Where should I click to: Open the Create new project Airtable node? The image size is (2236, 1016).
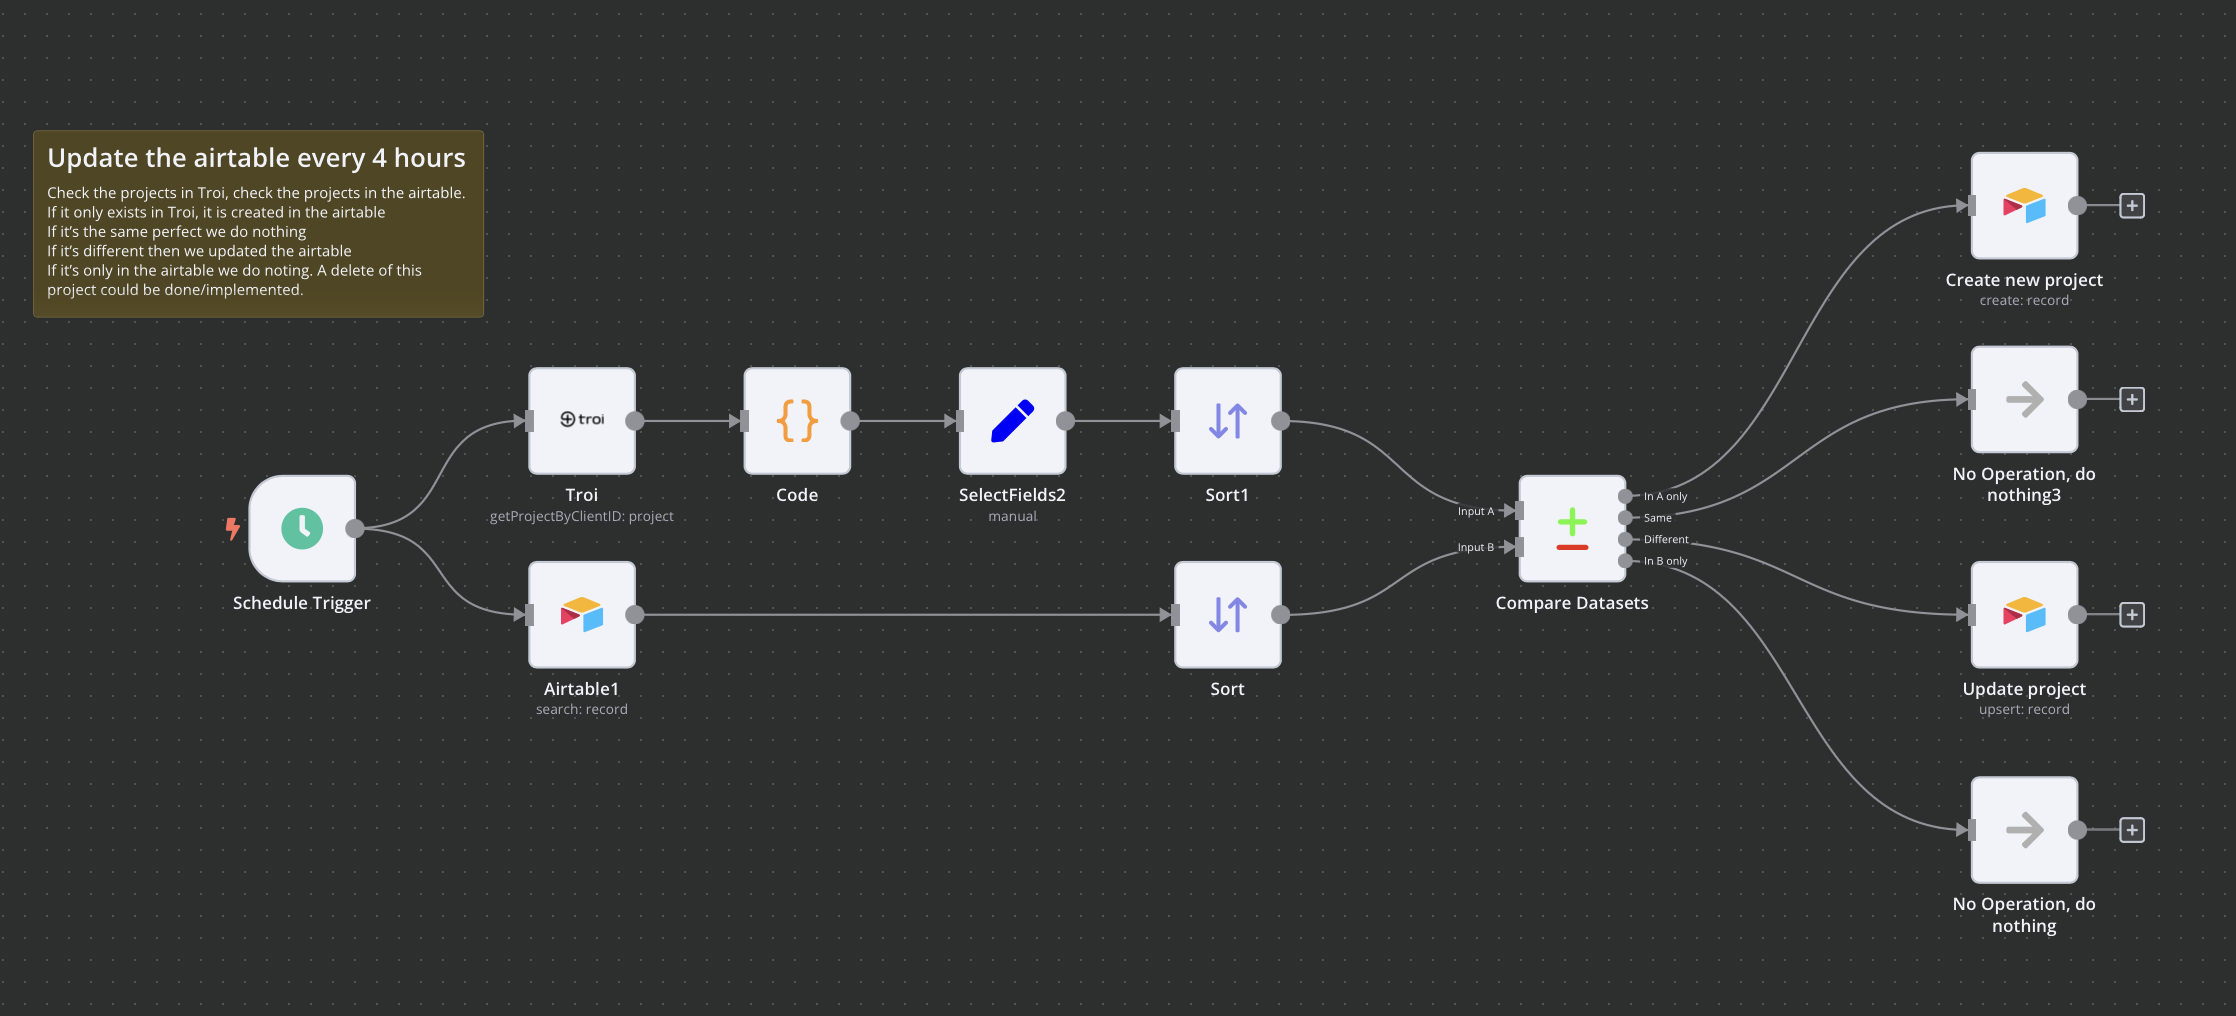2024,205
